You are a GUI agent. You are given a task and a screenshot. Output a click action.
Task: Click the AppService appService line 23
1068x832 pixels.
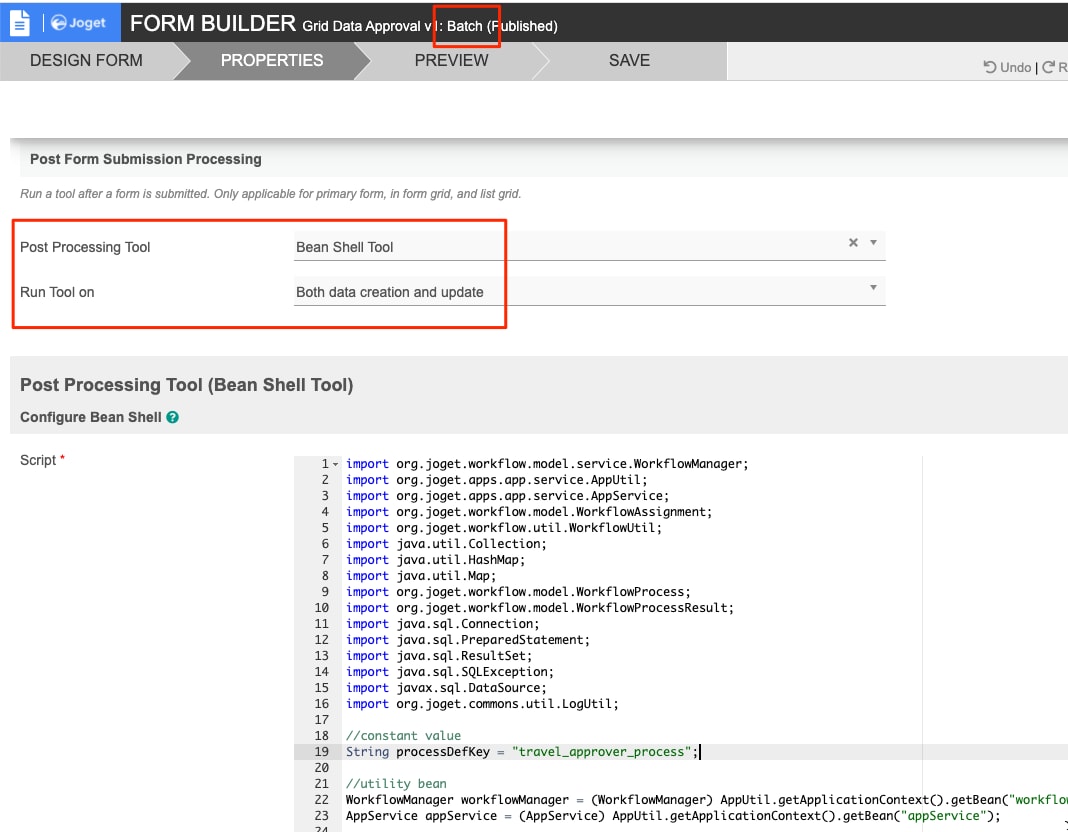[673, 816]
